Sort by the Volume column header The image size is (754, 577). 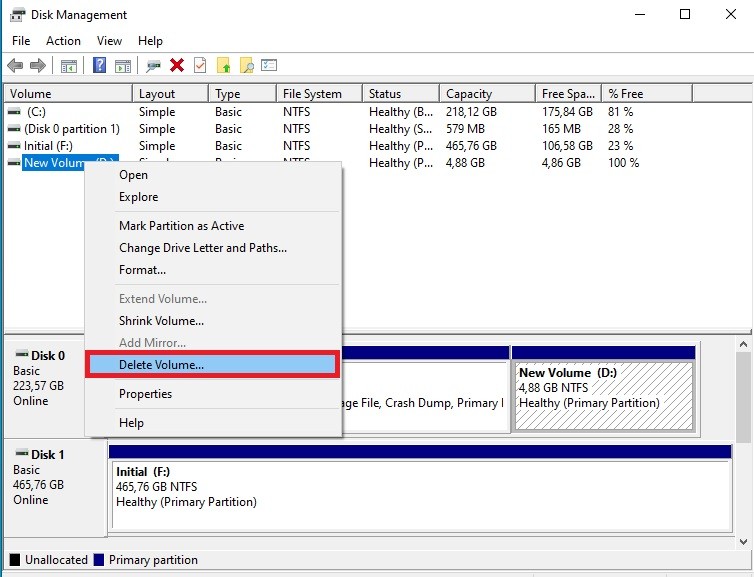pos(68,93)
